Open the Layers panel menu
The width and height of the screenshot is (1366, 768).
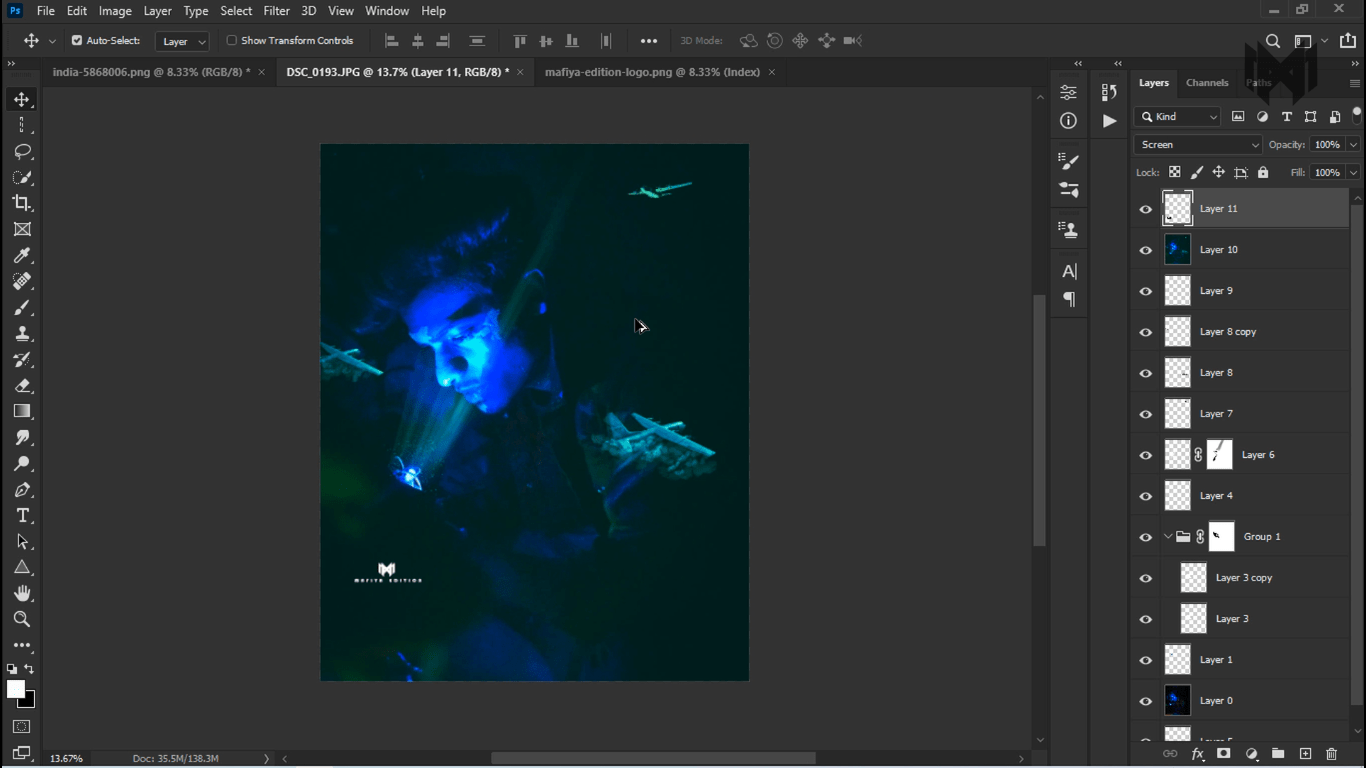[1355, 83]
